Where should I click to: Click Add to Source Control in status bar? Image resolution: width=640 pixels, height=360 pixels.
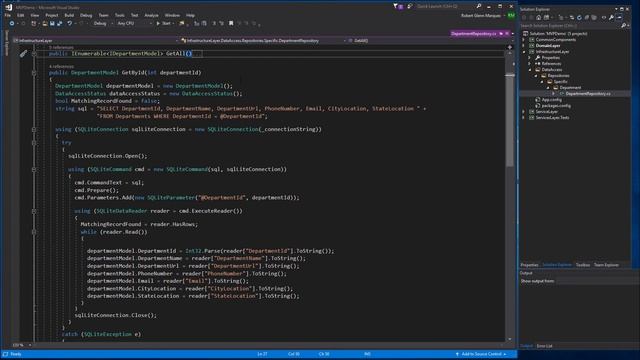481,354
